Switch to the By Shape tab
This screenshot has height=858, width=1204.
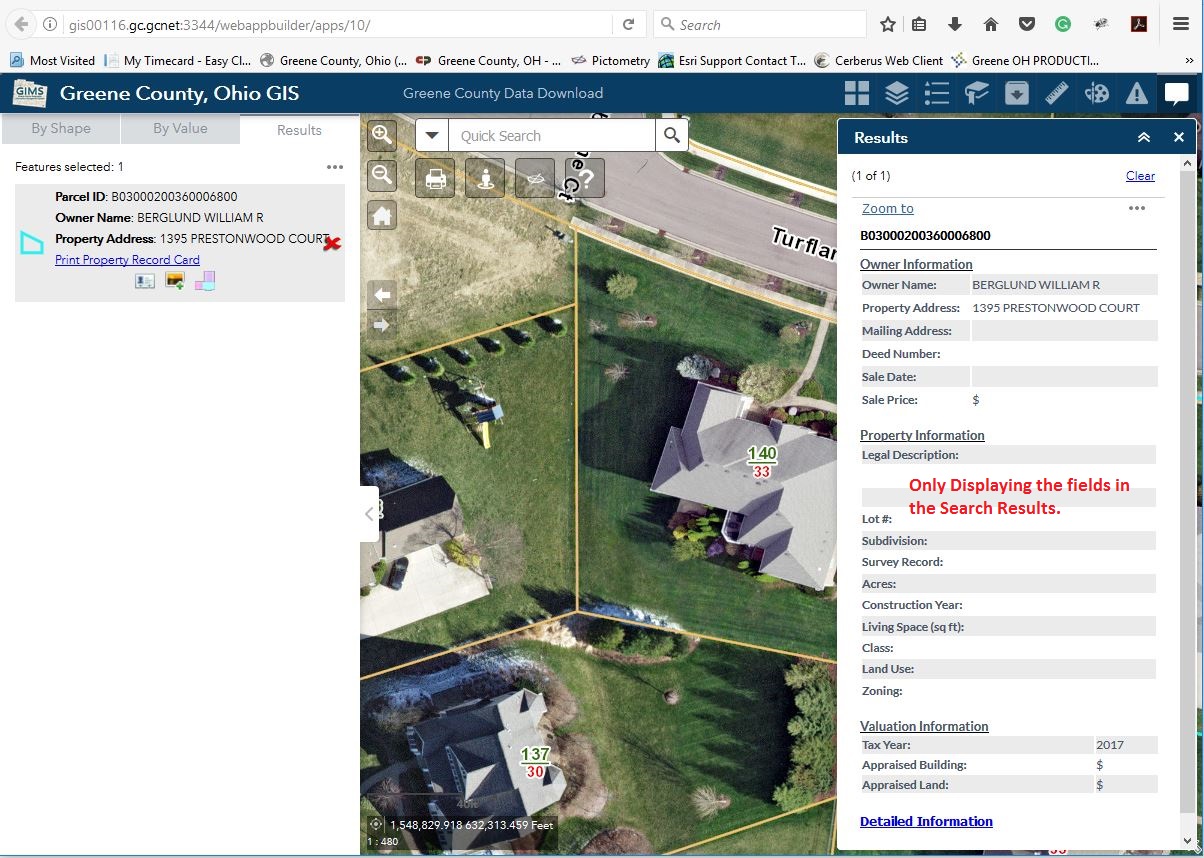60,129
